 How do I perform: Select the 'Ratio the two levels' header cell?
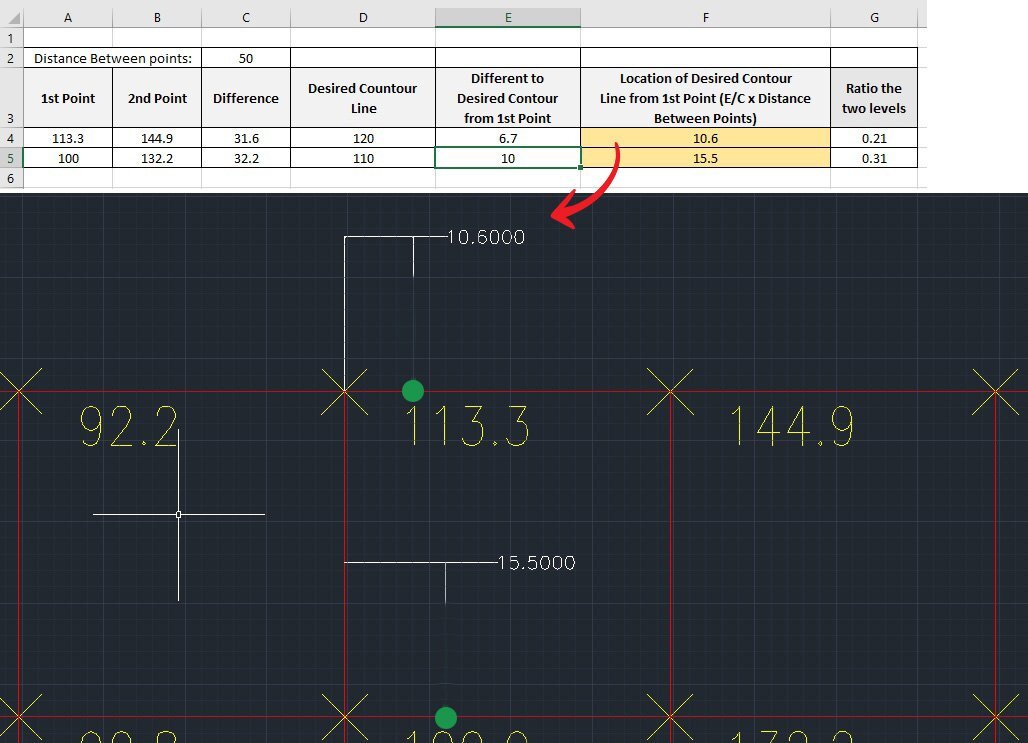873,98
